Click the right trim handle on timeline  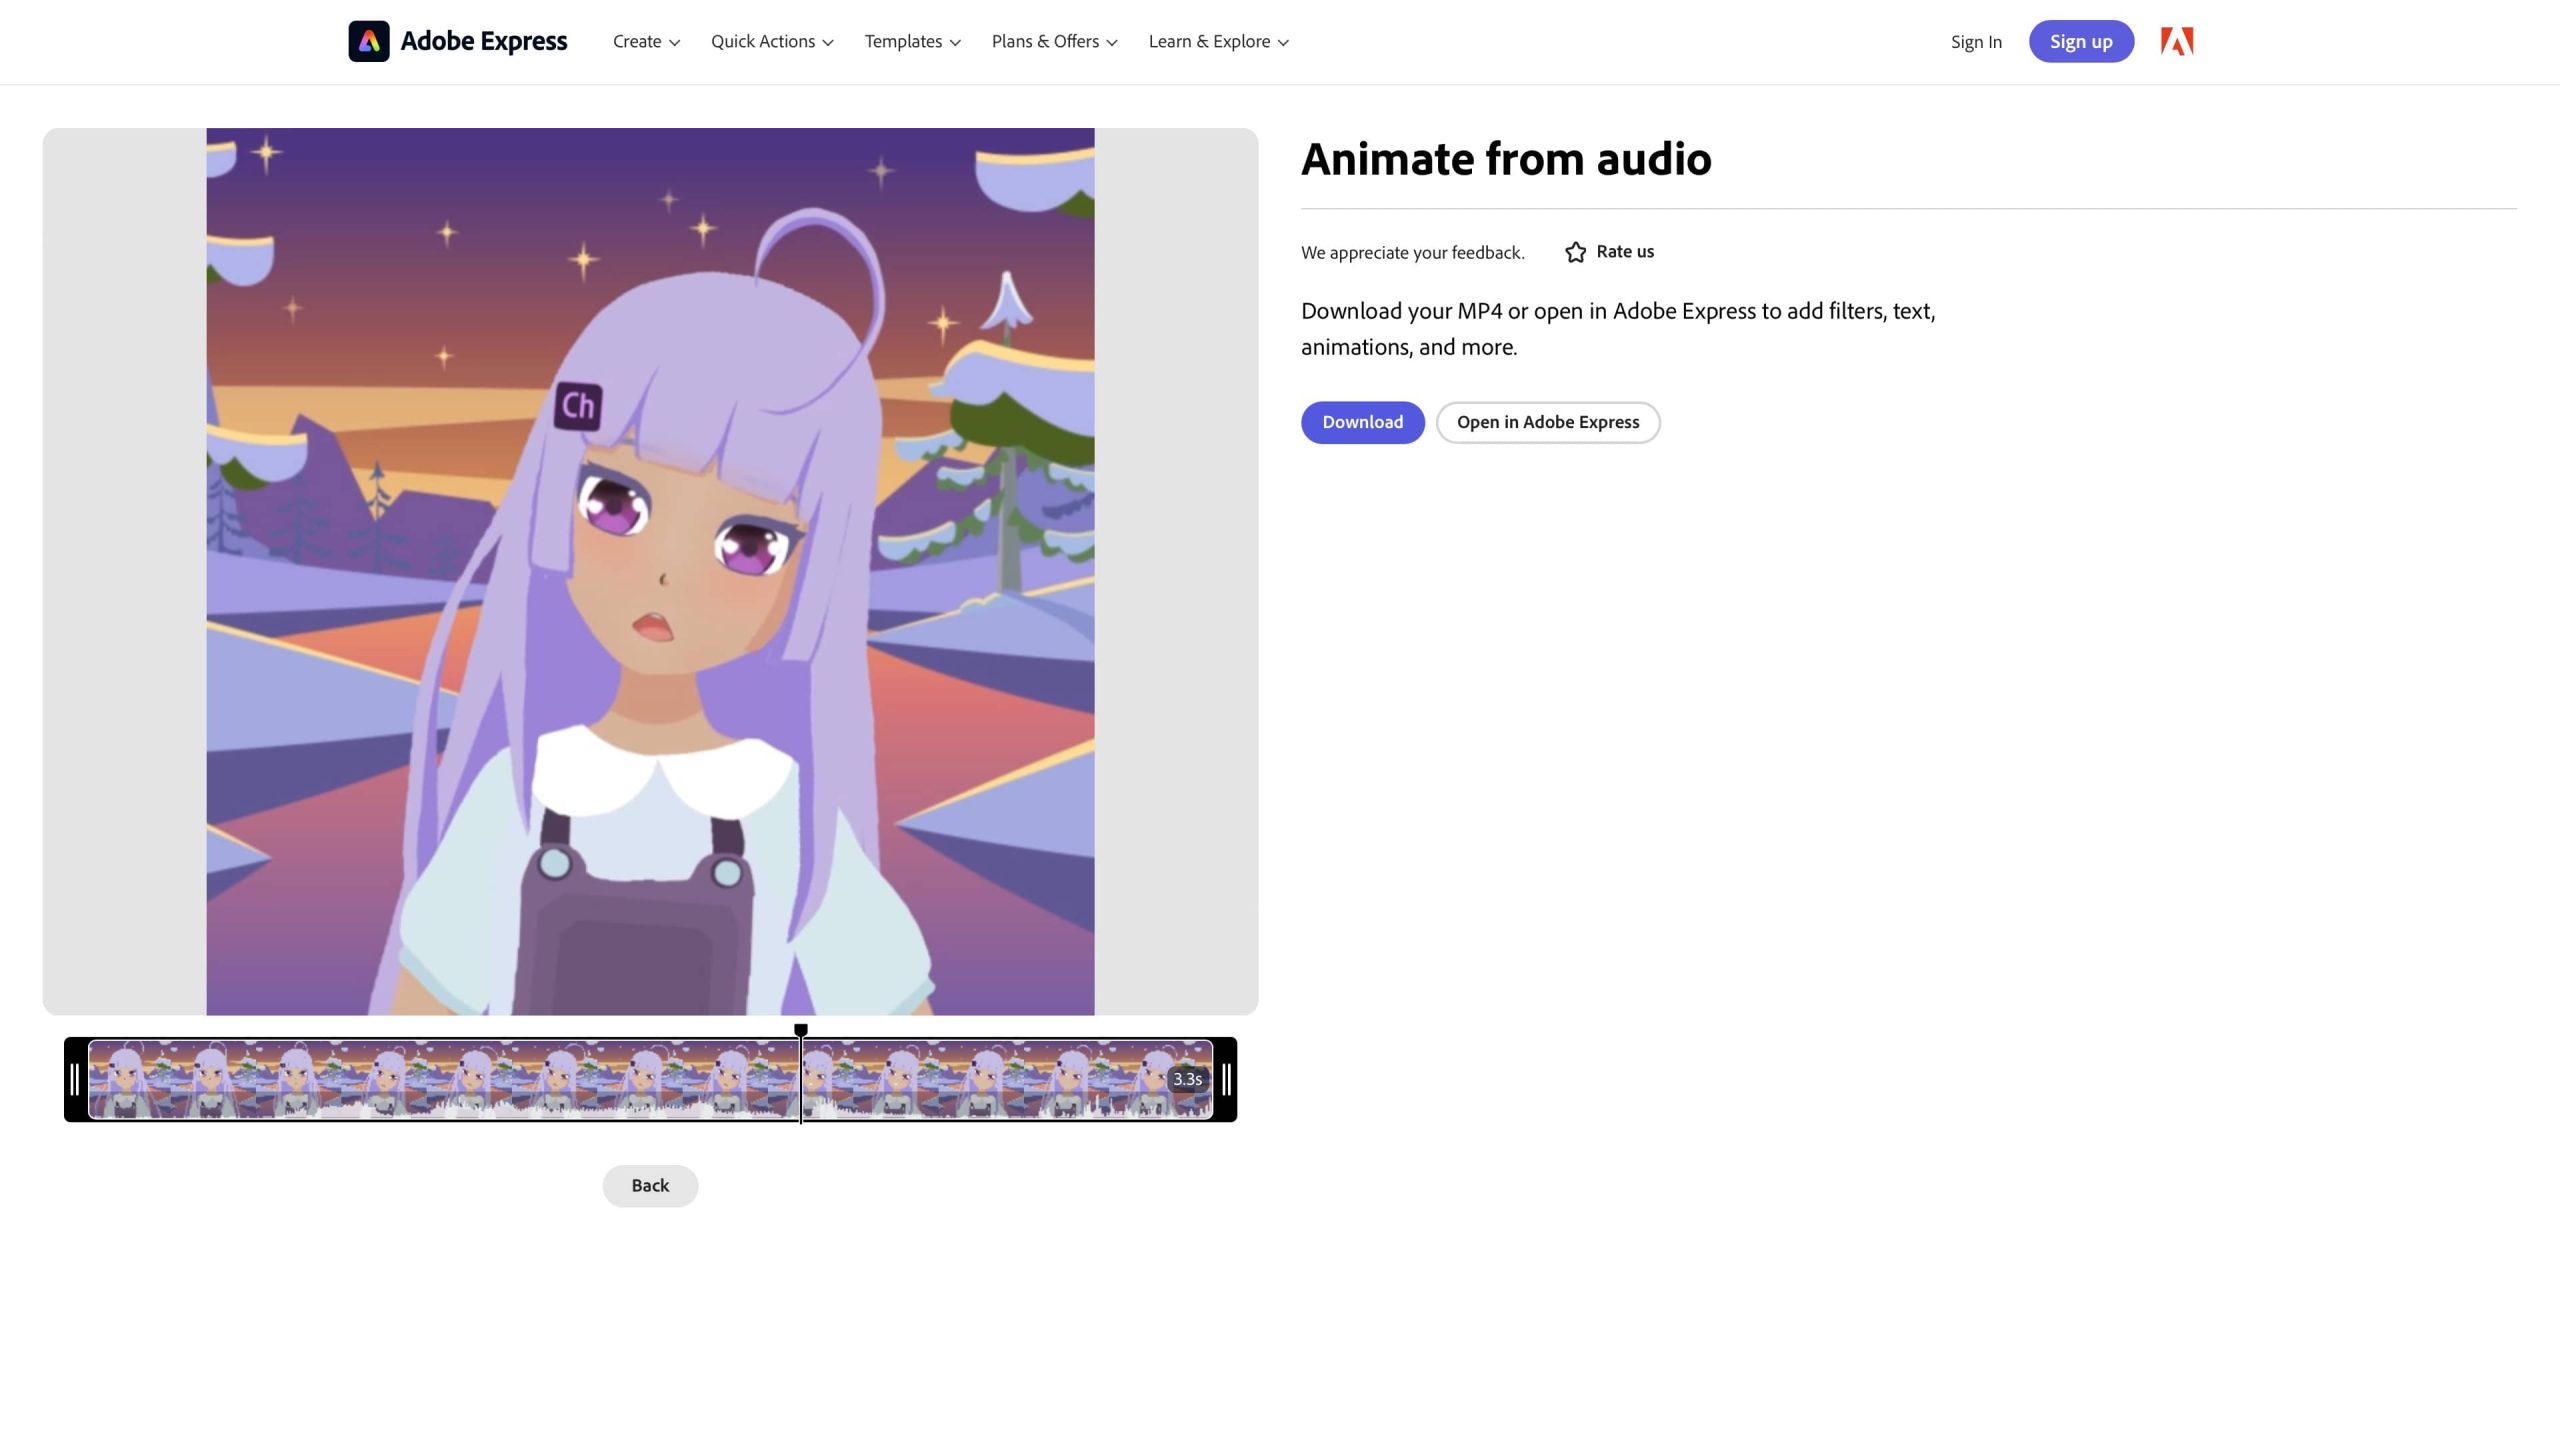[1226, 1079]
